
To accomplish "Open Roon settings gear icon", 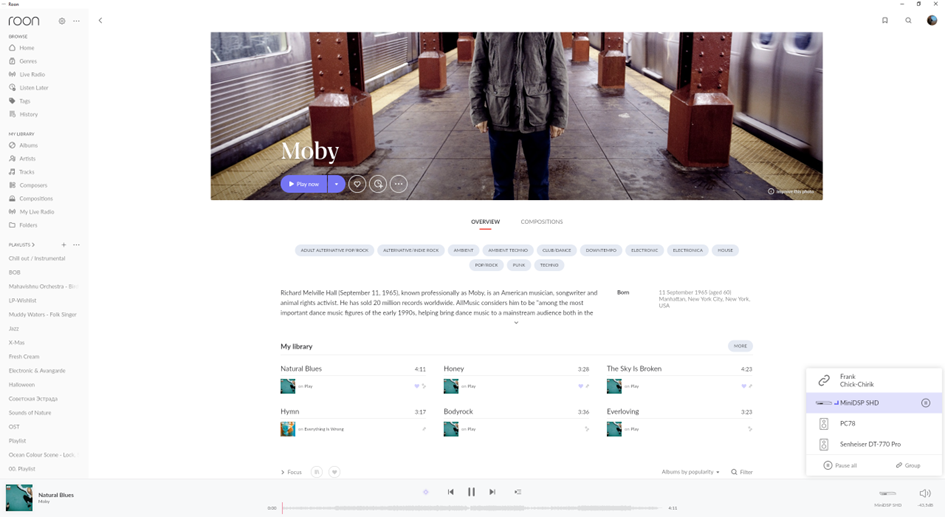I will click(x=61, y=20).
